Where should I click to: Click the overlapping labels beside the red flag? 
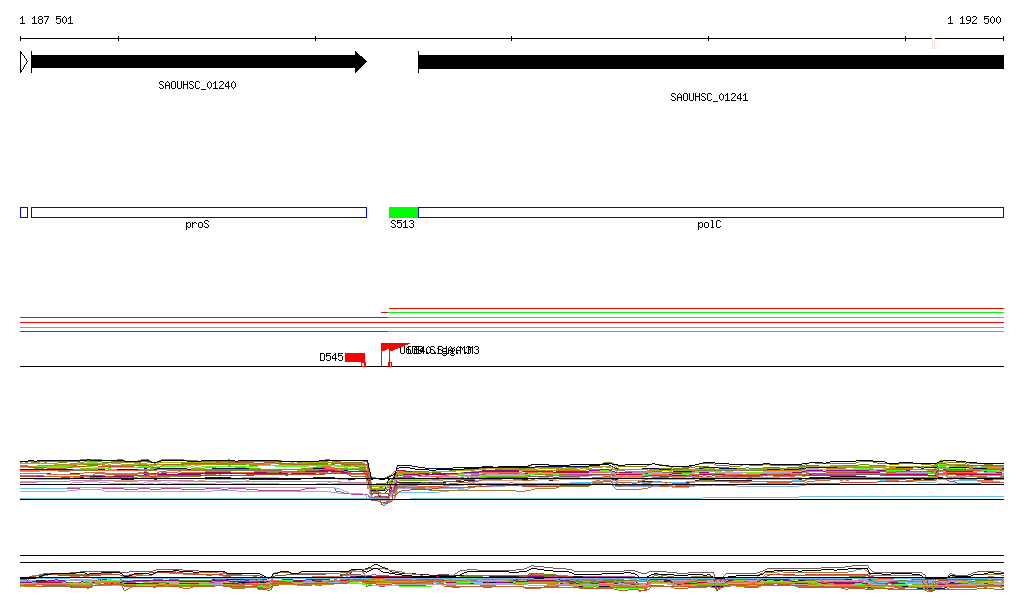(x=440, y=350)
